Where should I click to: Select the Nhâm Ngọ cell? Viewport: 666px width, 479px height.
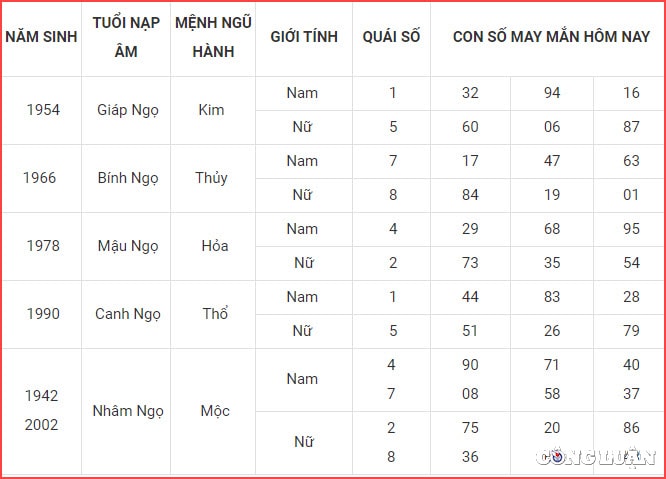128,411
